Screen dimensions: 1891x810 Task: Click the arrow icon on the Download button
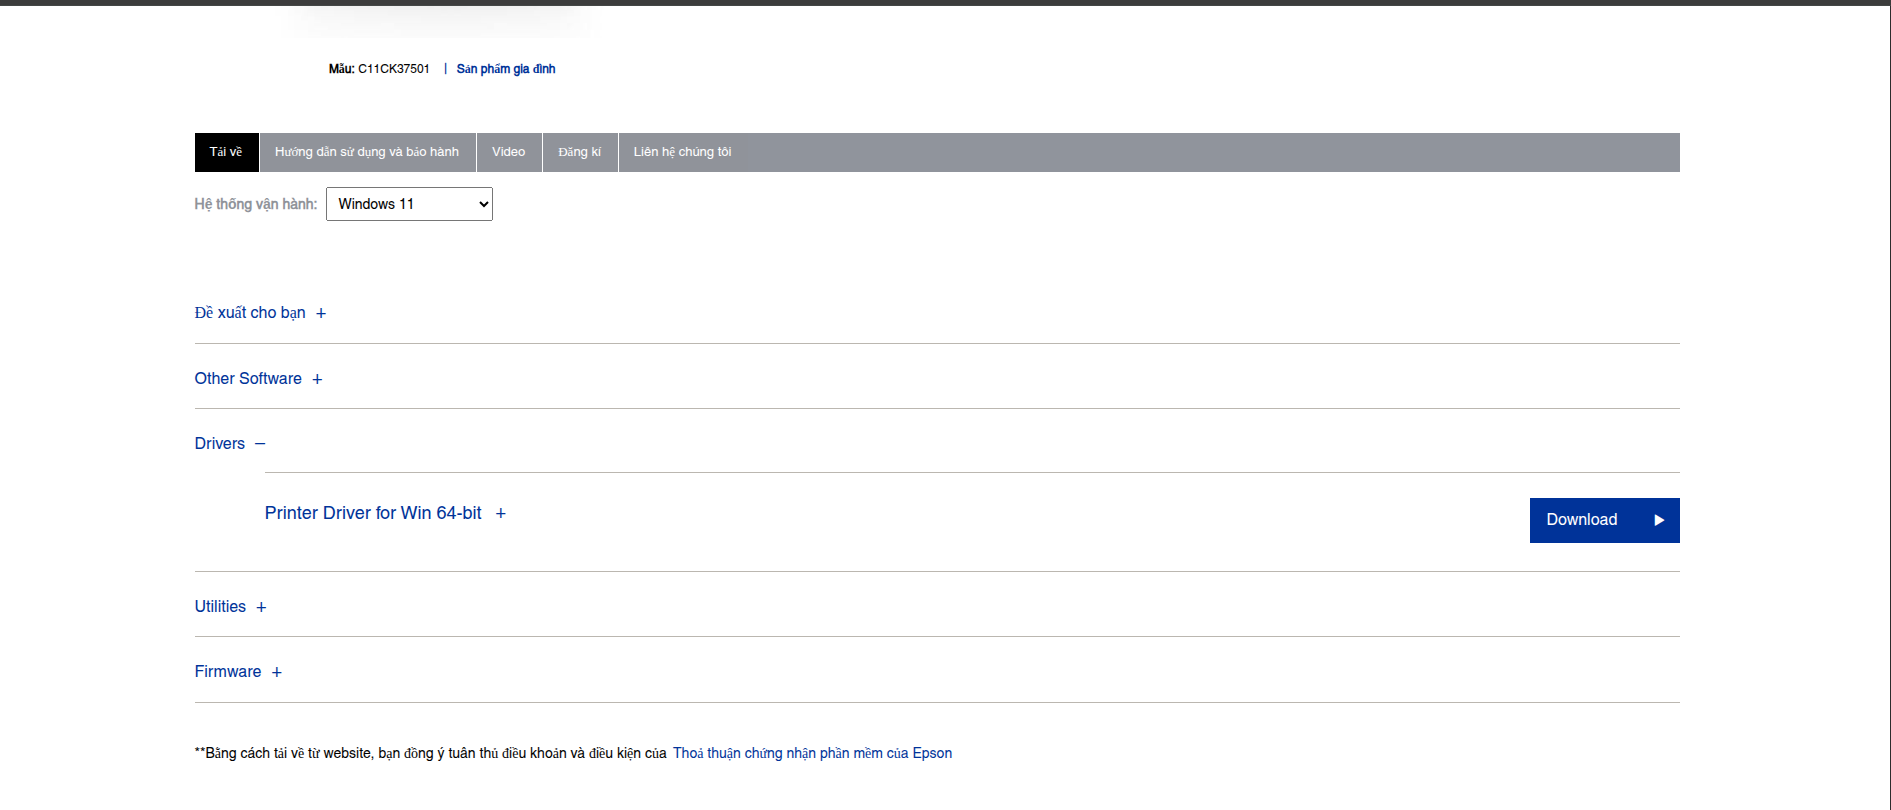pos(1659,520)
